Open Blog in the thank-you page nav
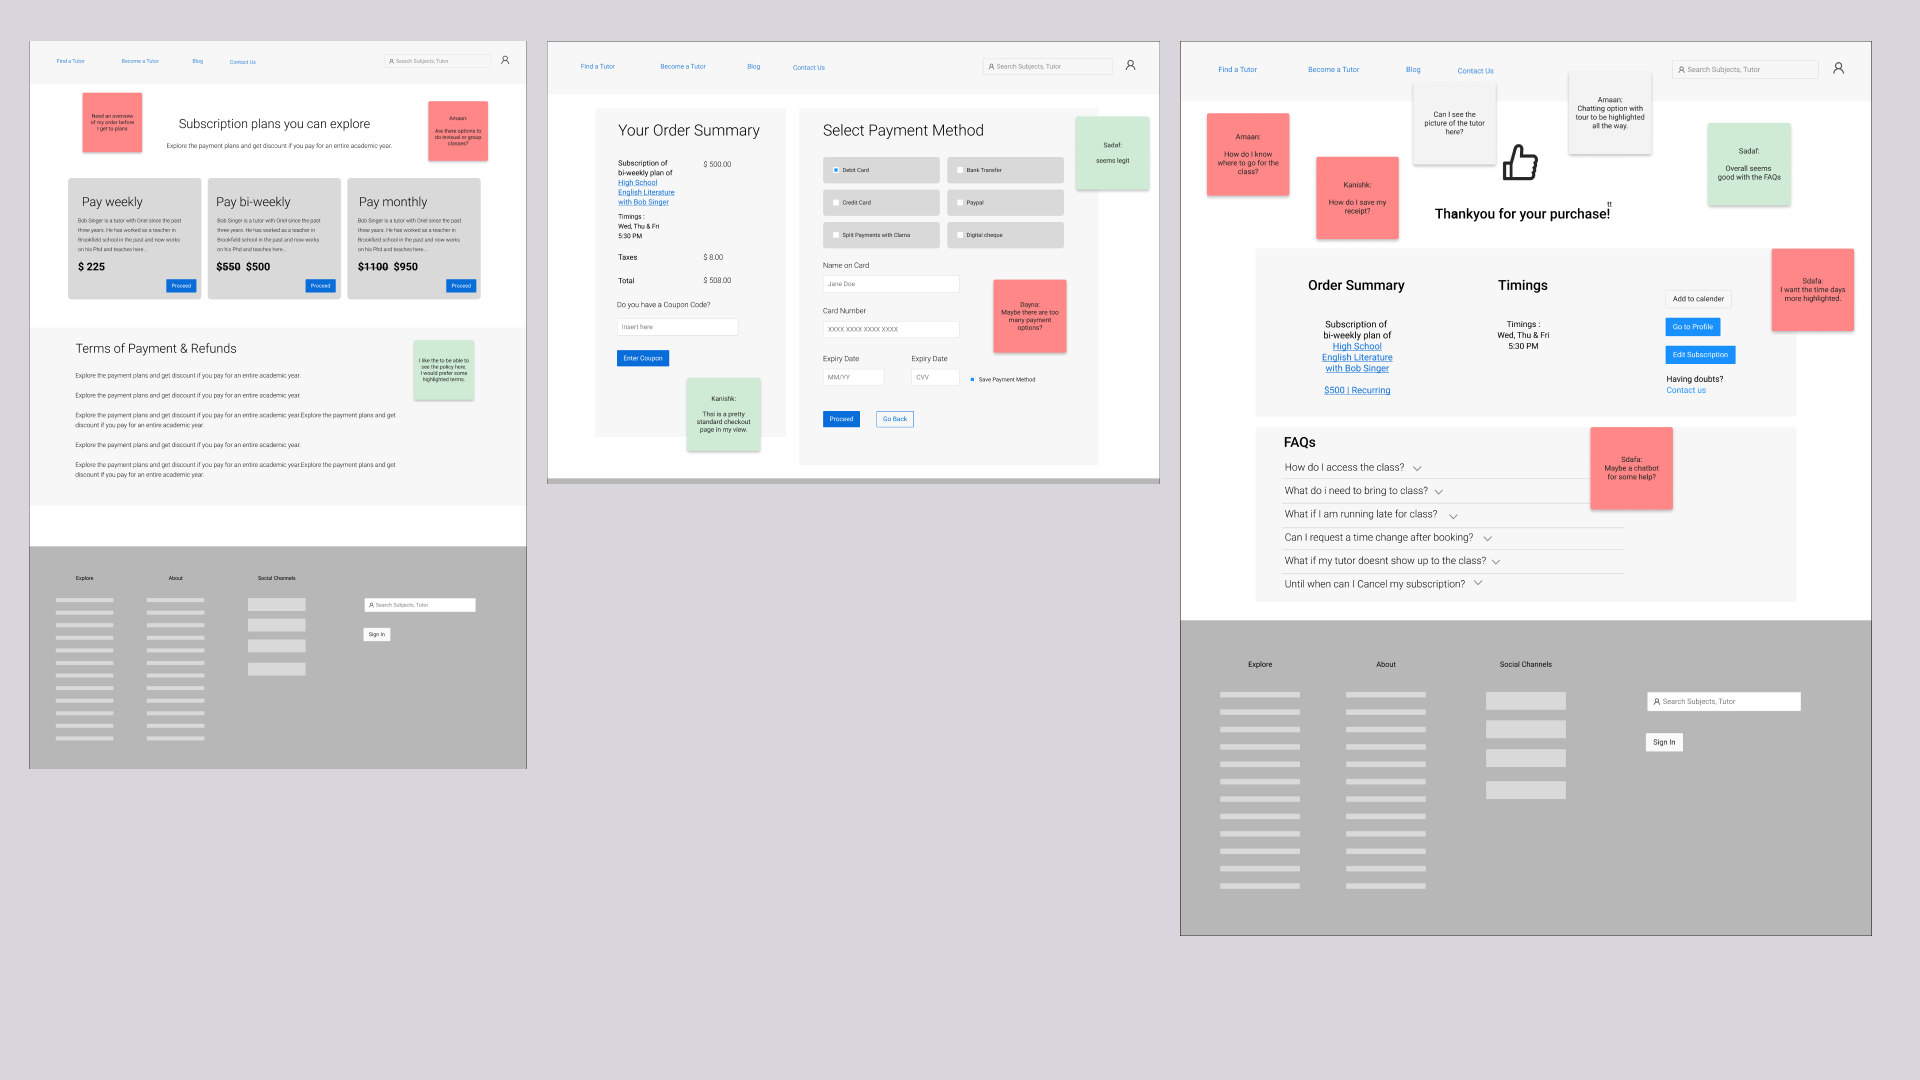This screenshot has height=1080, width=1920. pos(1413,70)
